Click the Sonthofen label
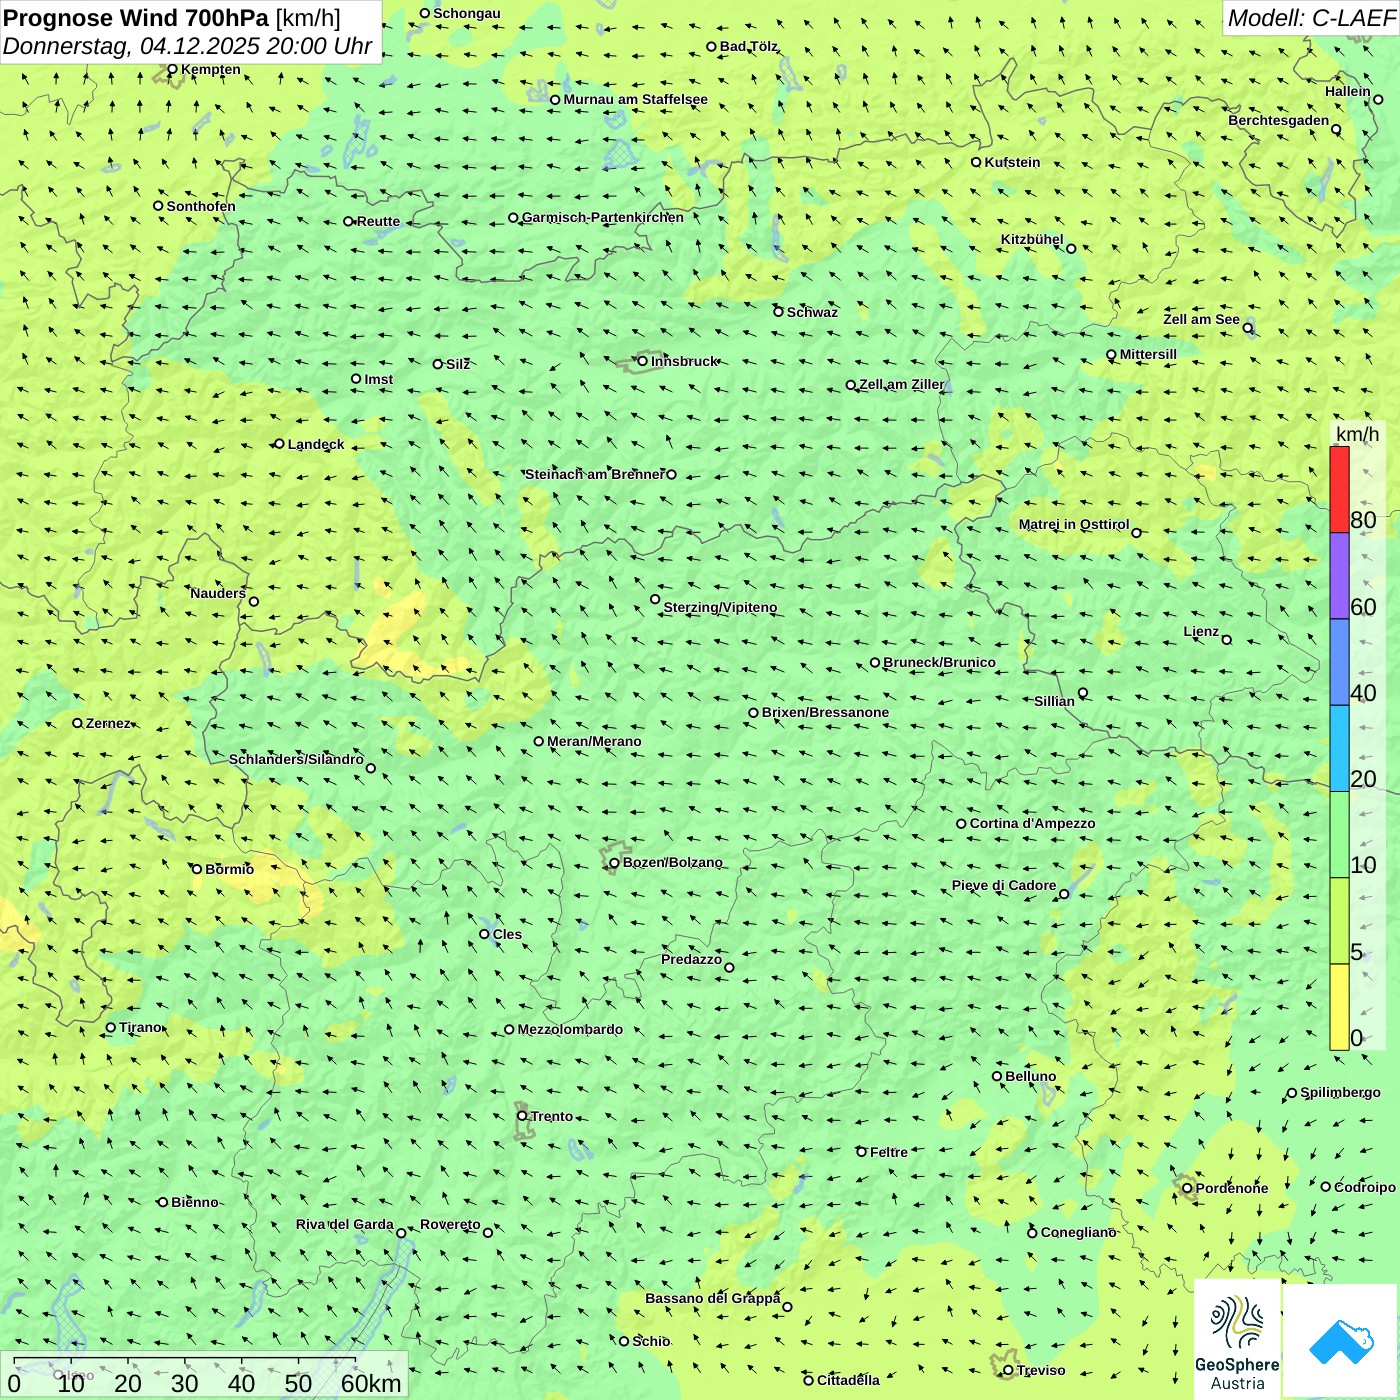 point(201,207)
